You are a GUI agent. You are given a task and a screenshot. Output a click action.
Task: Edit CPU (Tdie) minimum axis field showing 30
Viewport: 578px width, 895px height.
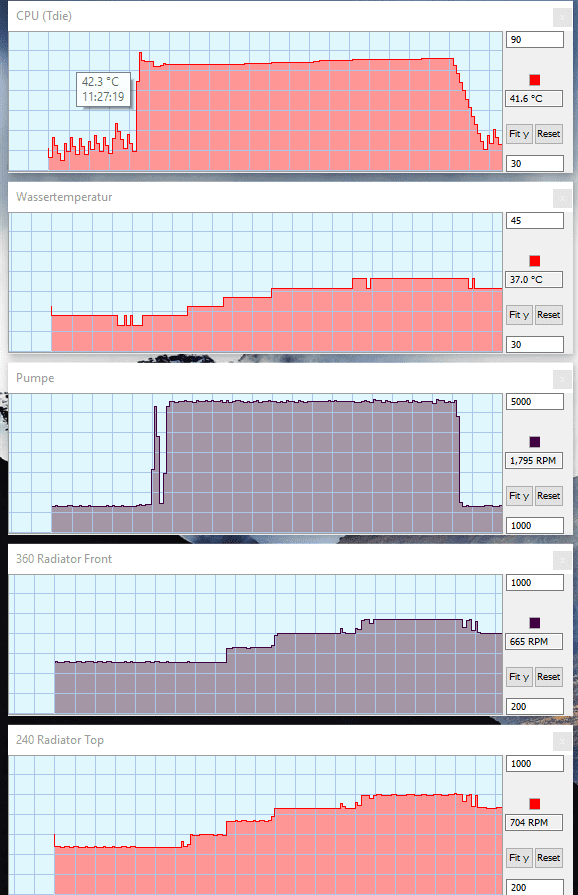pos(535,164)
